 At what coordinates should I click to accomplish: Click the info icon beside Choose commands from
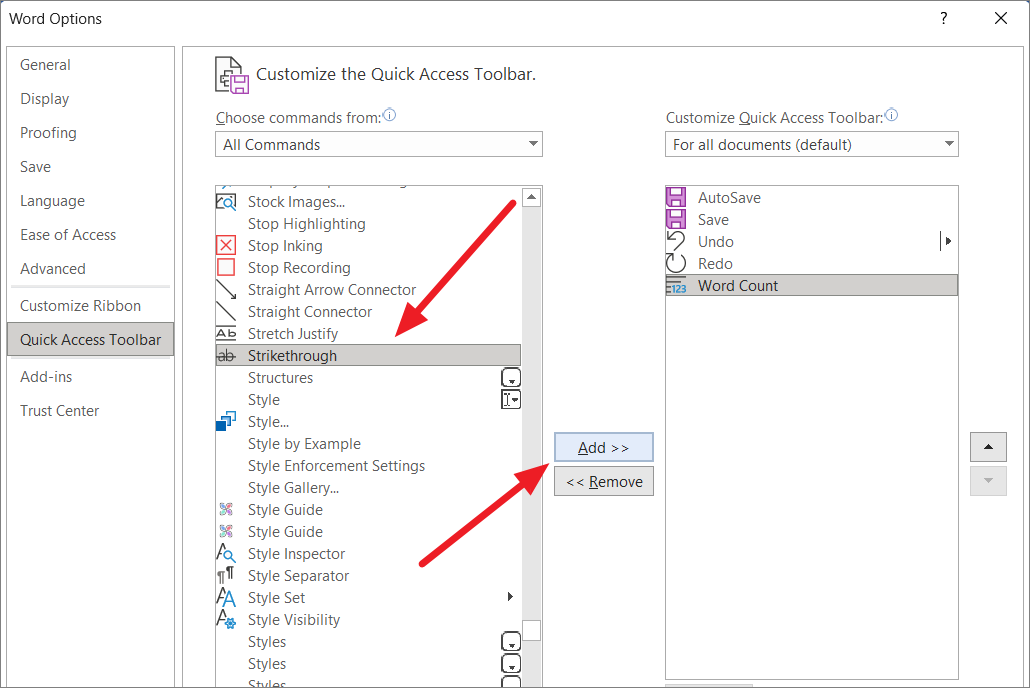coord(389,115)
